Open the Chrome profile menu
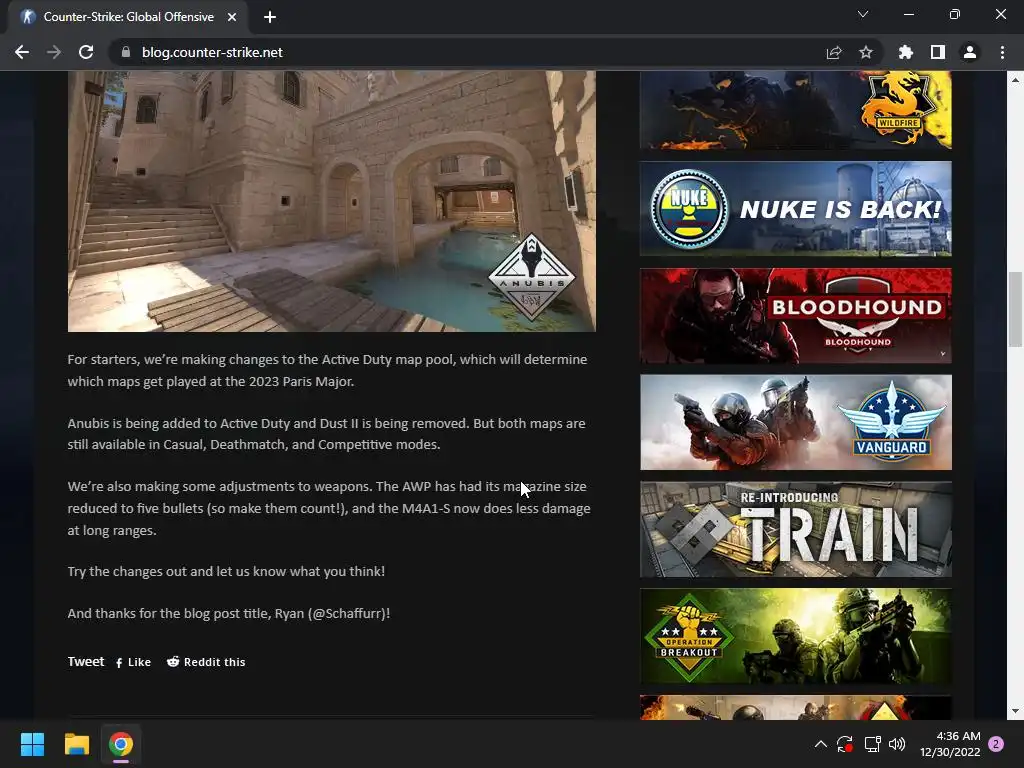 click(970, 52)
